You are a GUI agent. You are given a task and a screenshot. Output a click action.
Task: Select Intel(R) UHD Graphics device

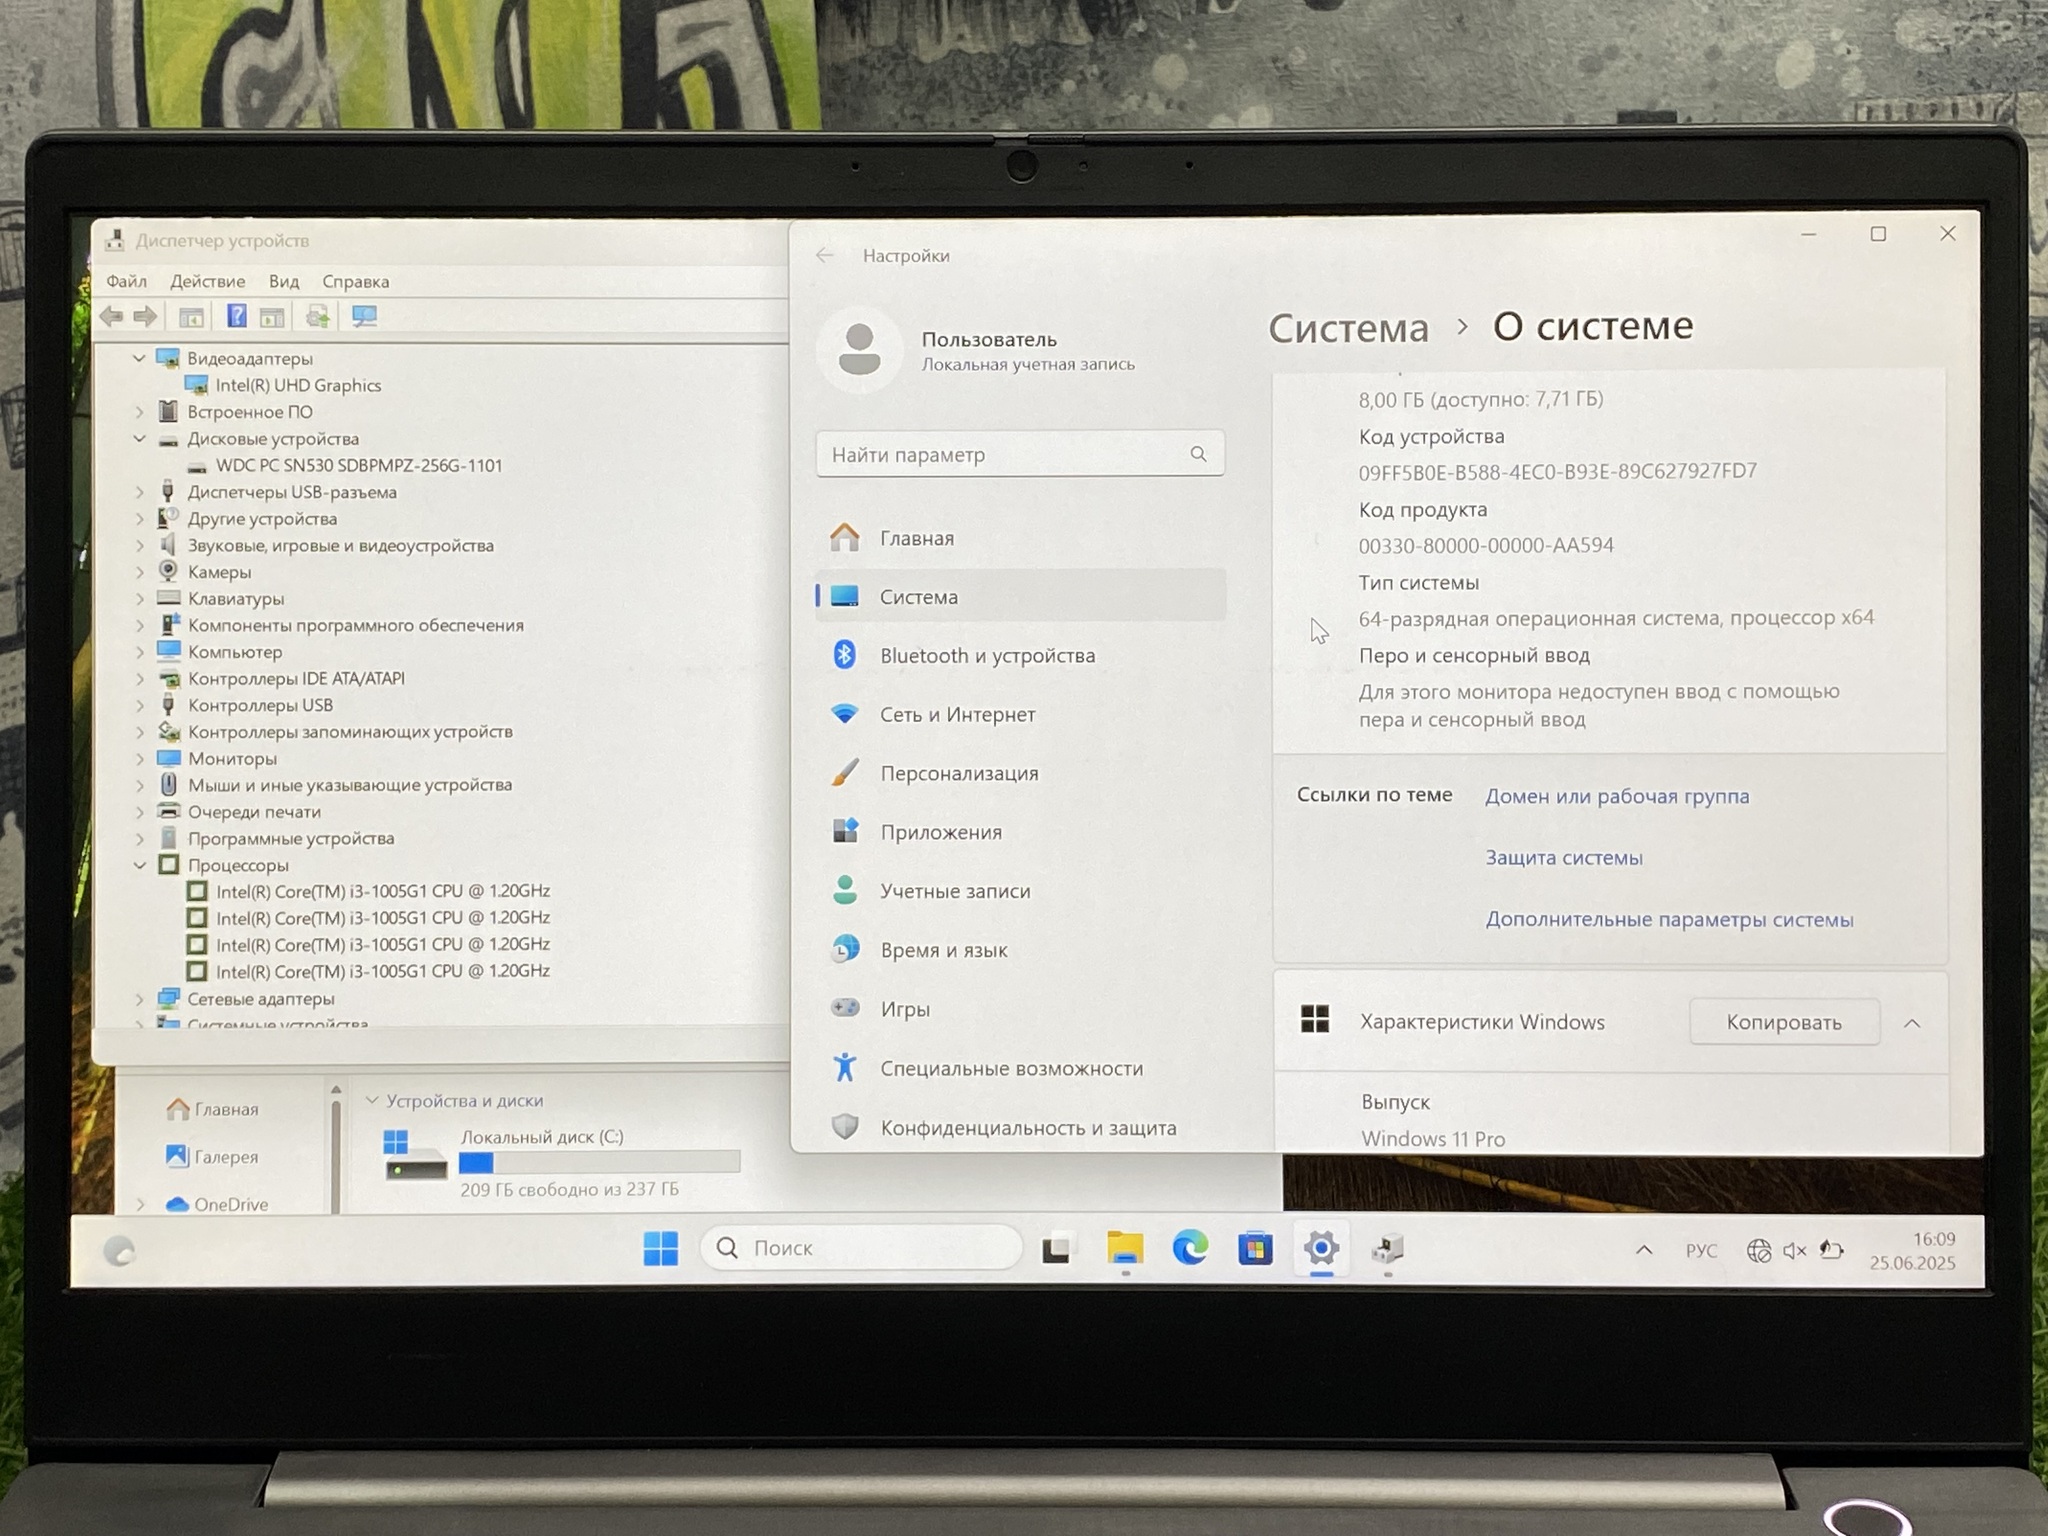point(298,386)
